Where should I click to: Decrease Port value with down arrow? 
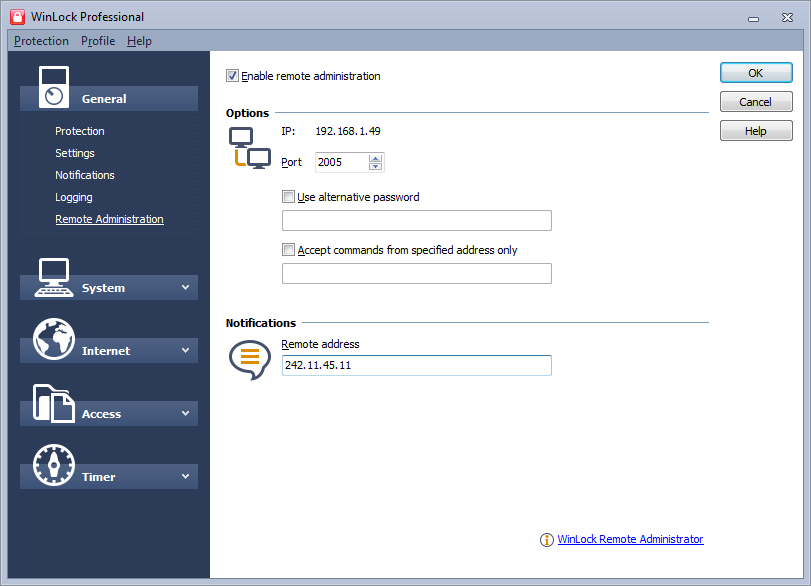[x=376, y=167]
